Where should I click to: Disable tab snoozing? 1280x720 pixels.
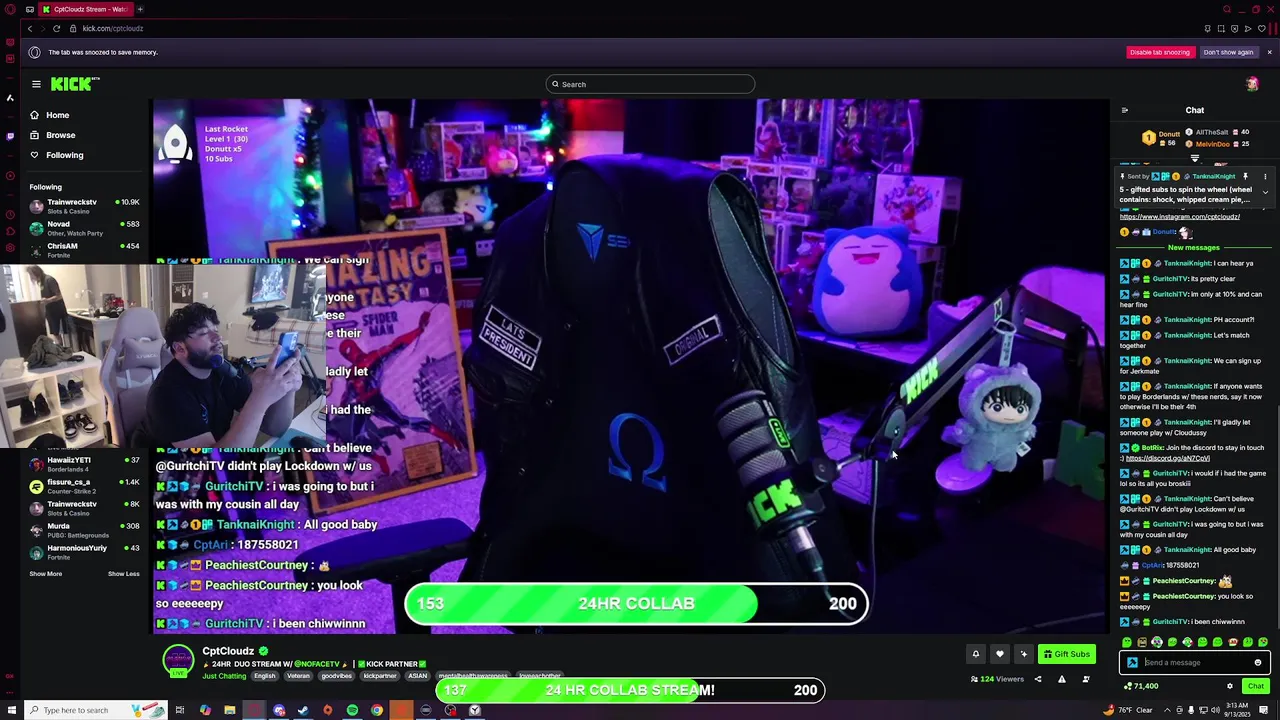coord(1160,52)
